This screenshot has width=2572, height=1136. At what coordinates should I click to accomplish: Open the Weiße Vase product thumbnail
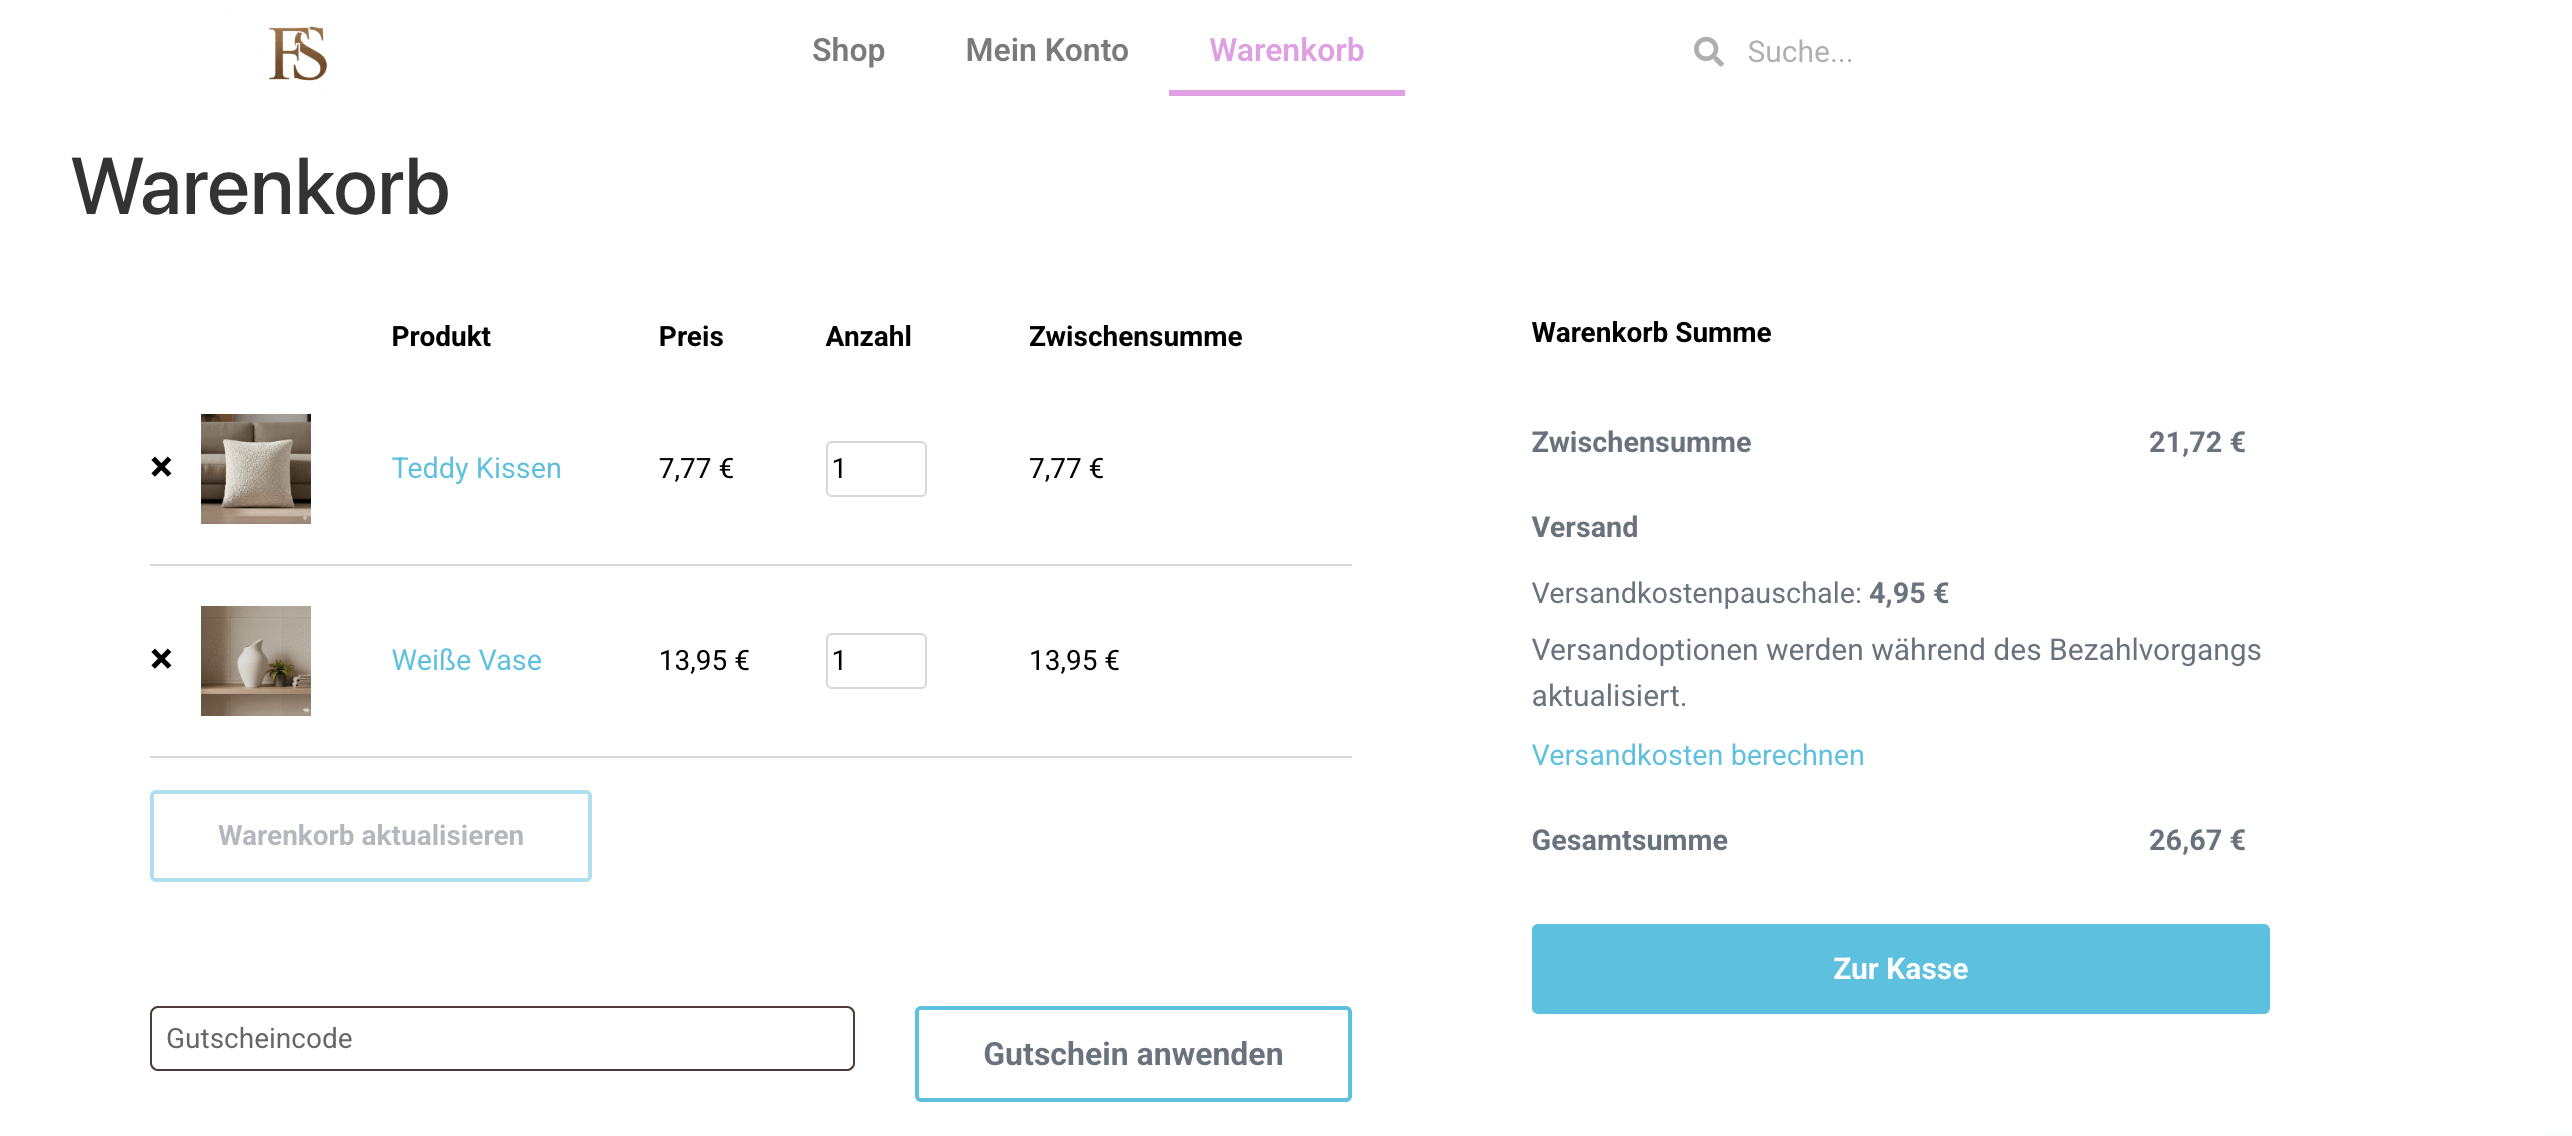(x=256, y=661)
